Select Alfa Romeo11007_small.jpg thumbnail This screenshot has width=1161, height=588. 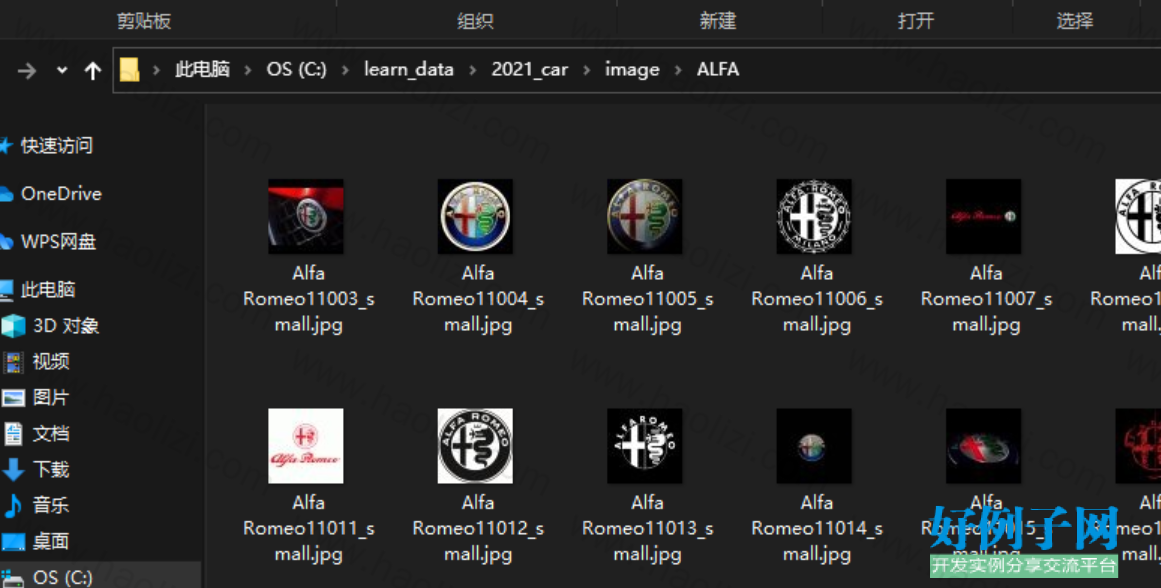[983, 216]
